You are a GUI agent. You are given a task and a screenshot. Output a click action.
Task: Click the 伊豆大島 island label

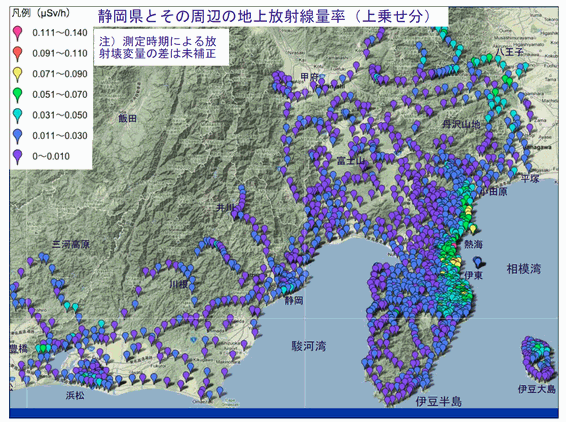(537, 389)
